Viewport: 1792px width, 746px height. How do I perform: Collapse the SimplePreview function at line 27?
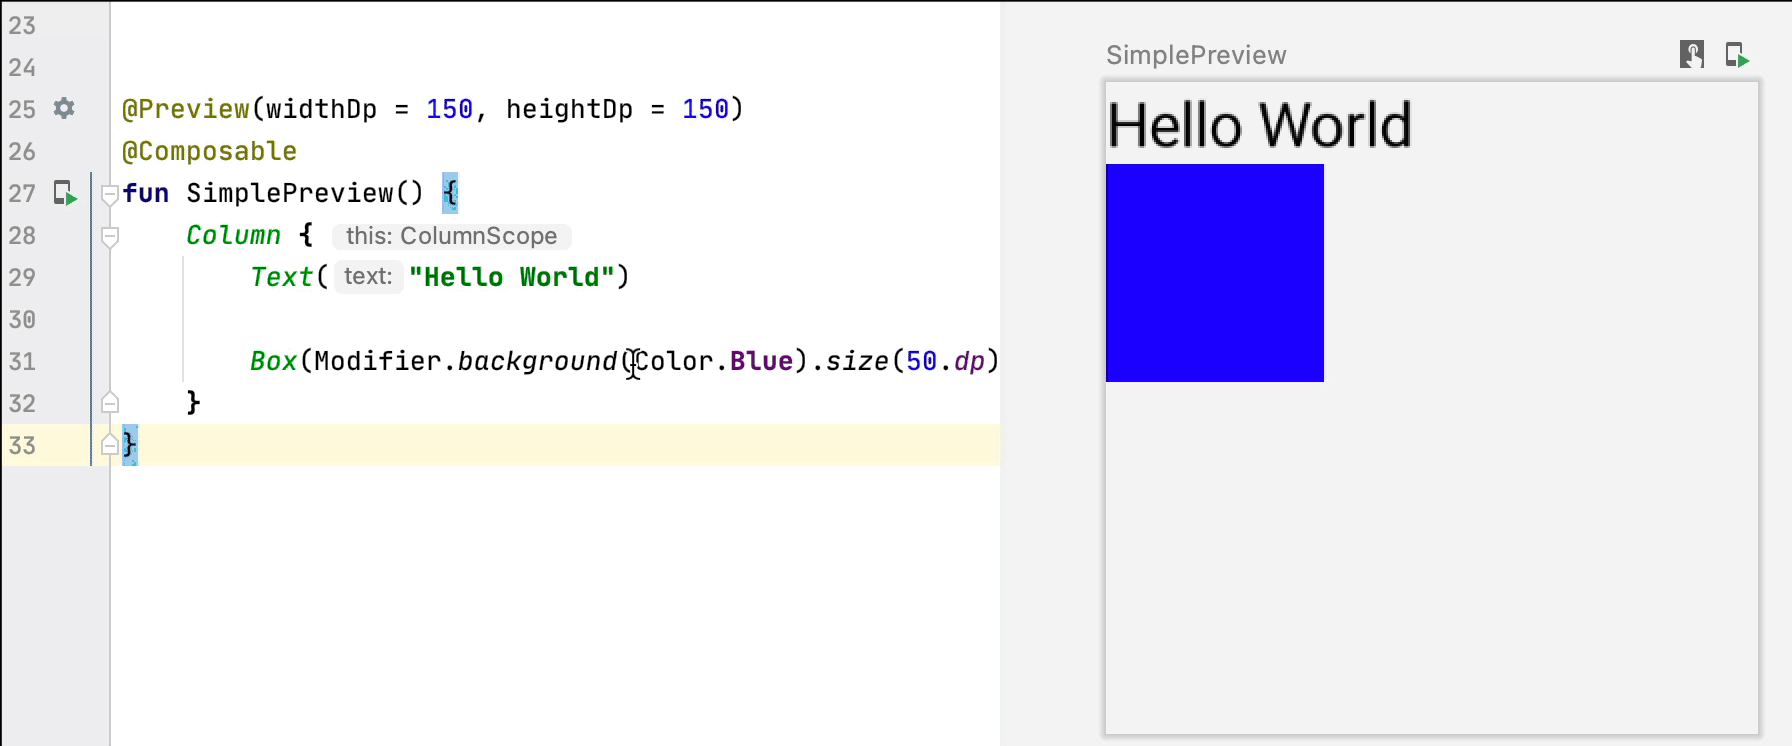[x=110, y=194]
